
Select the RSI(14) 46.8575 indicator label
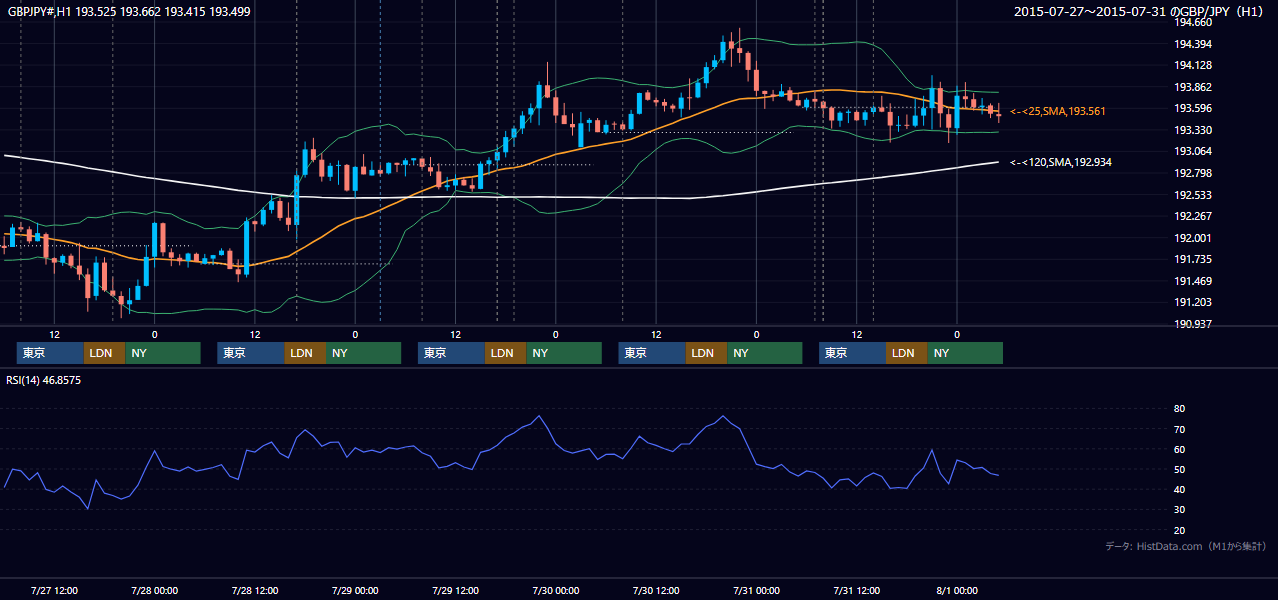[x=44, y=381]
